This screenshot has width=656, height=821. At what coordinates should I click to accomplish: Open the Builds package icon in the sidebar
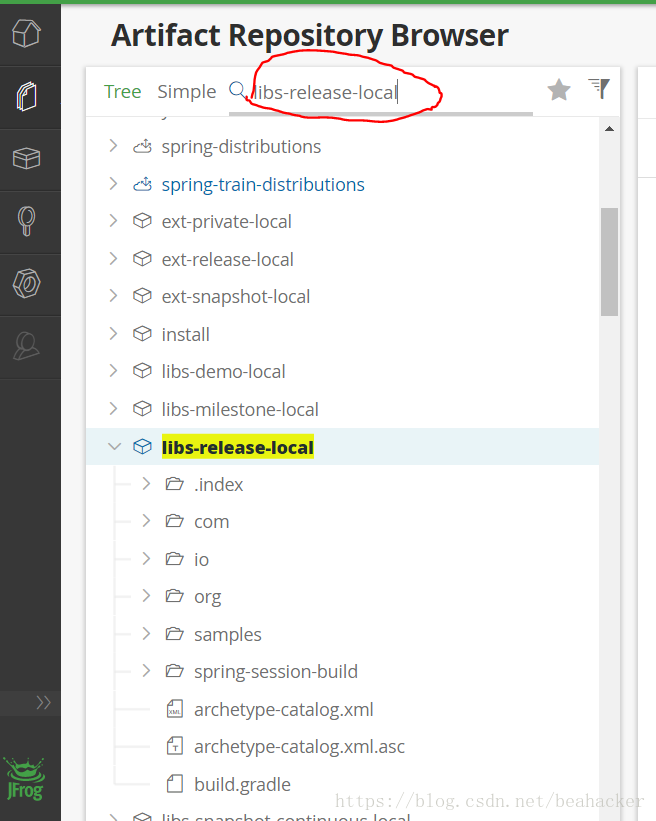point(26,158)
